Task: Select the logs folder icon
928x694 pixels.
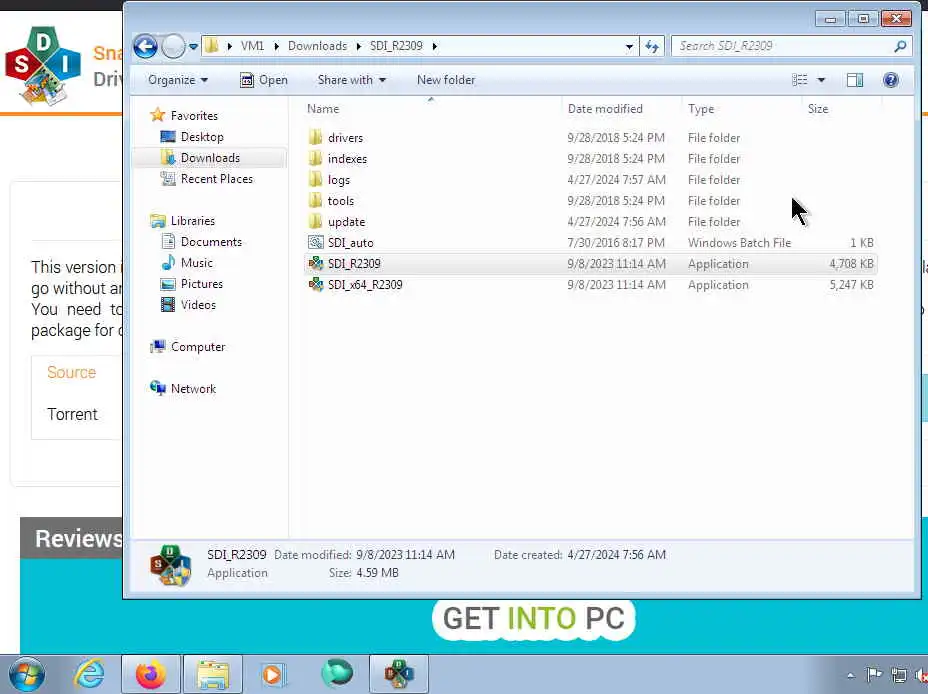Action: (x=316, y=180)
